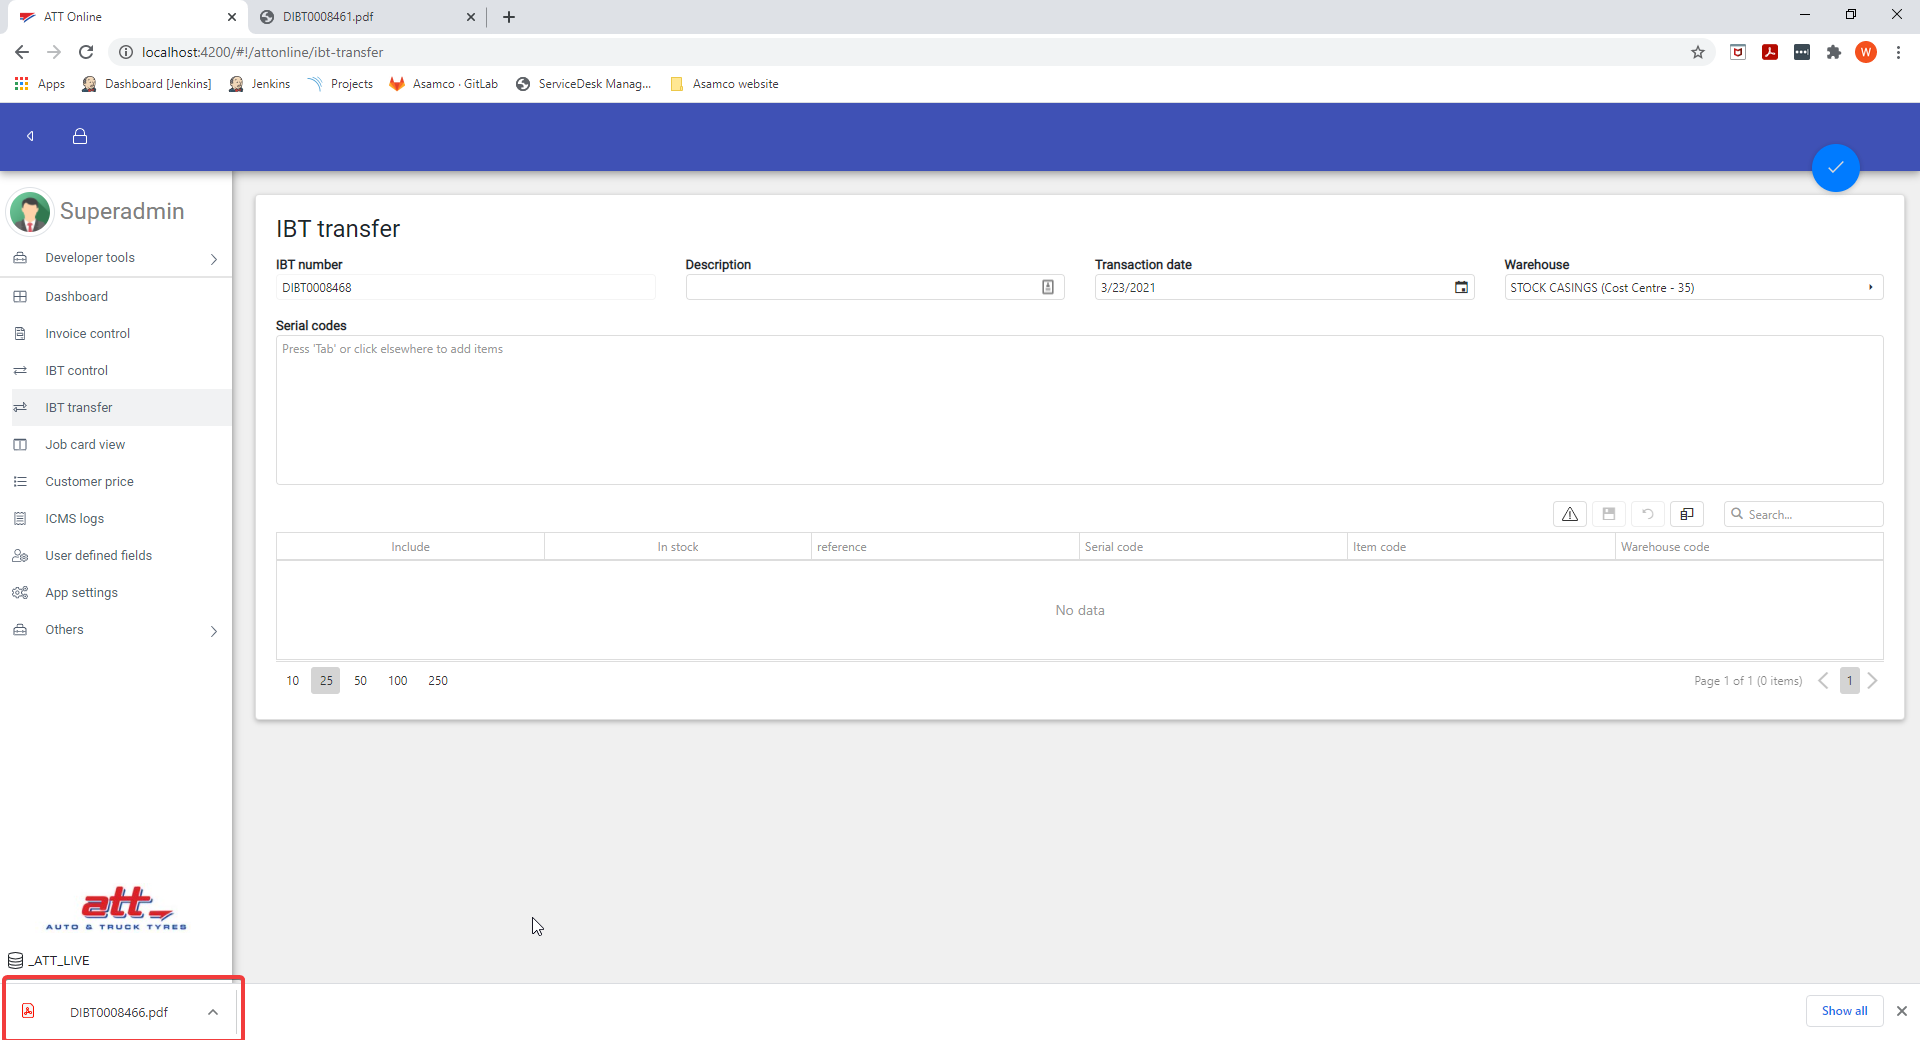This screenshot has height=1040, width=1920.
Task: Open the Transaction date calendar picker
Action: (1461, 288)
